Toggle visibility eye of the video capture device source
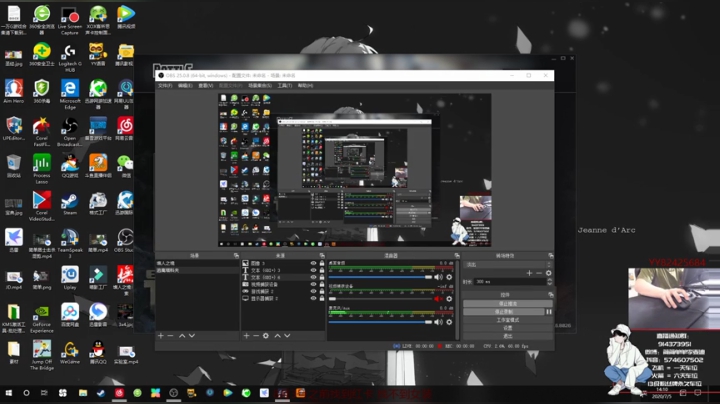Viewport: 720px width, 404px height. 314,284
